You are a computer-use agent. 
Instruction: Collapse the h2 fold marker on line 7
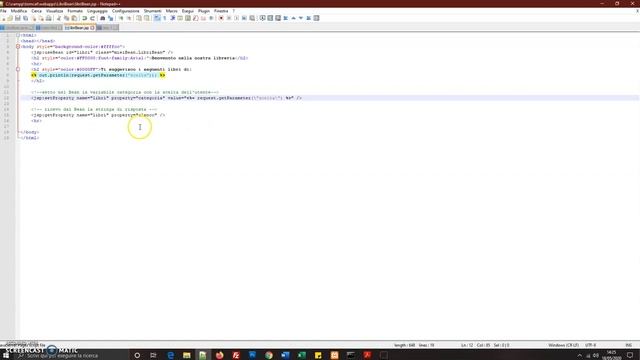point(18,69)
